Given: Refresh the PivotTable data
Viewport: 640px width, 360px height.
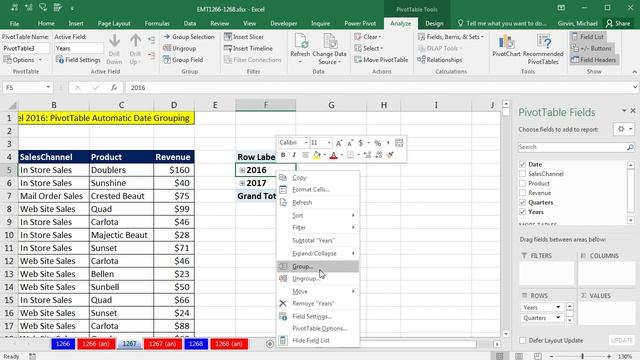Looking at the screenshot, I should [x=300, y=48].
